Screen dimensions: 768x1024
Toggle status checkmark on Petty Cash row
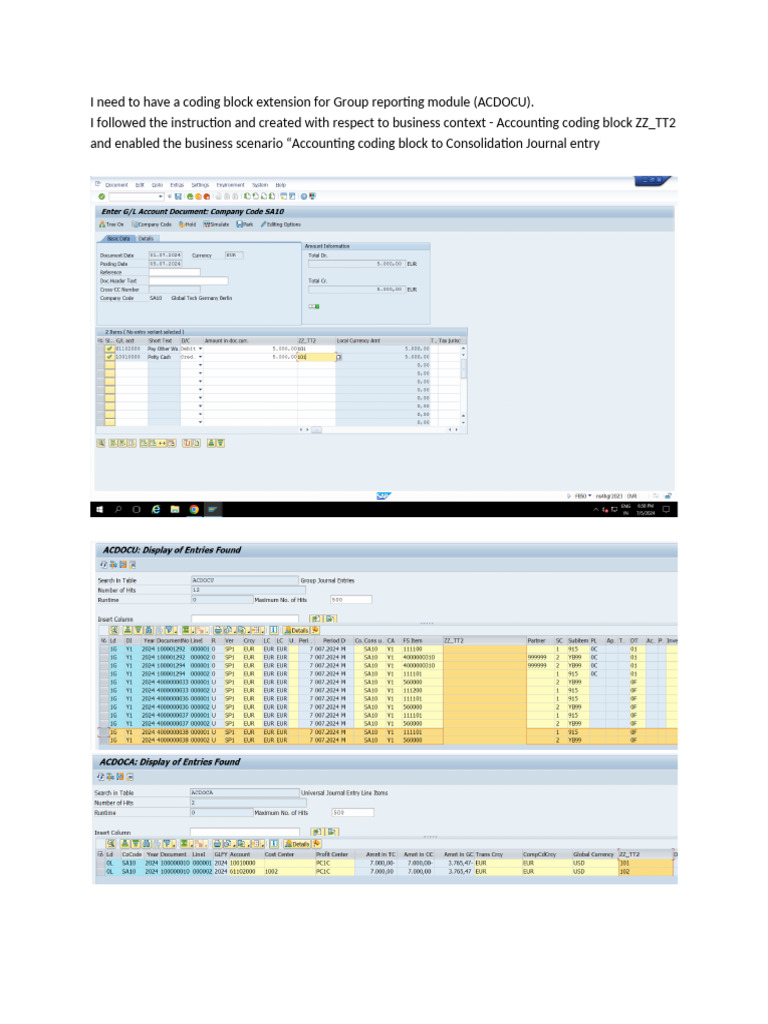click(109, 357)
